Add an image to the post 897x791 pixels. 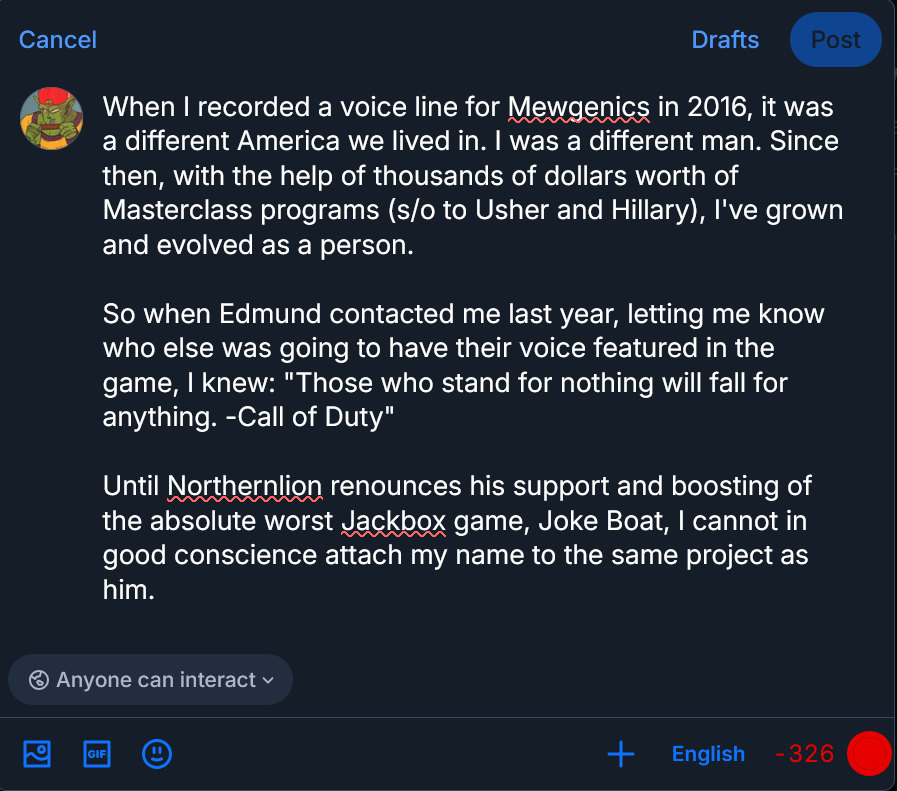click(37, 754)
